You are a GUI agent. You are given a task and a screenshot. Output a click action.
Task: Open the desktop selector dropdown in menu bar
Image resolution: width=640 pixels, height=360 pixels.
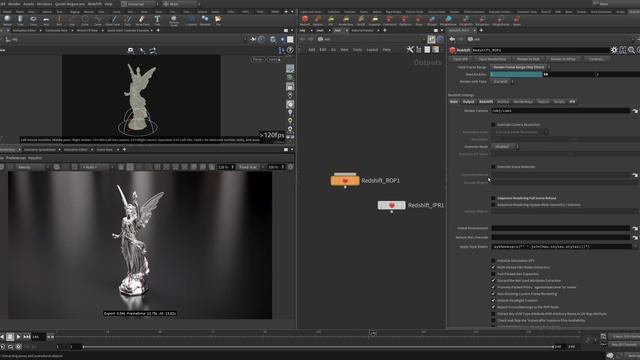(140, 4)
